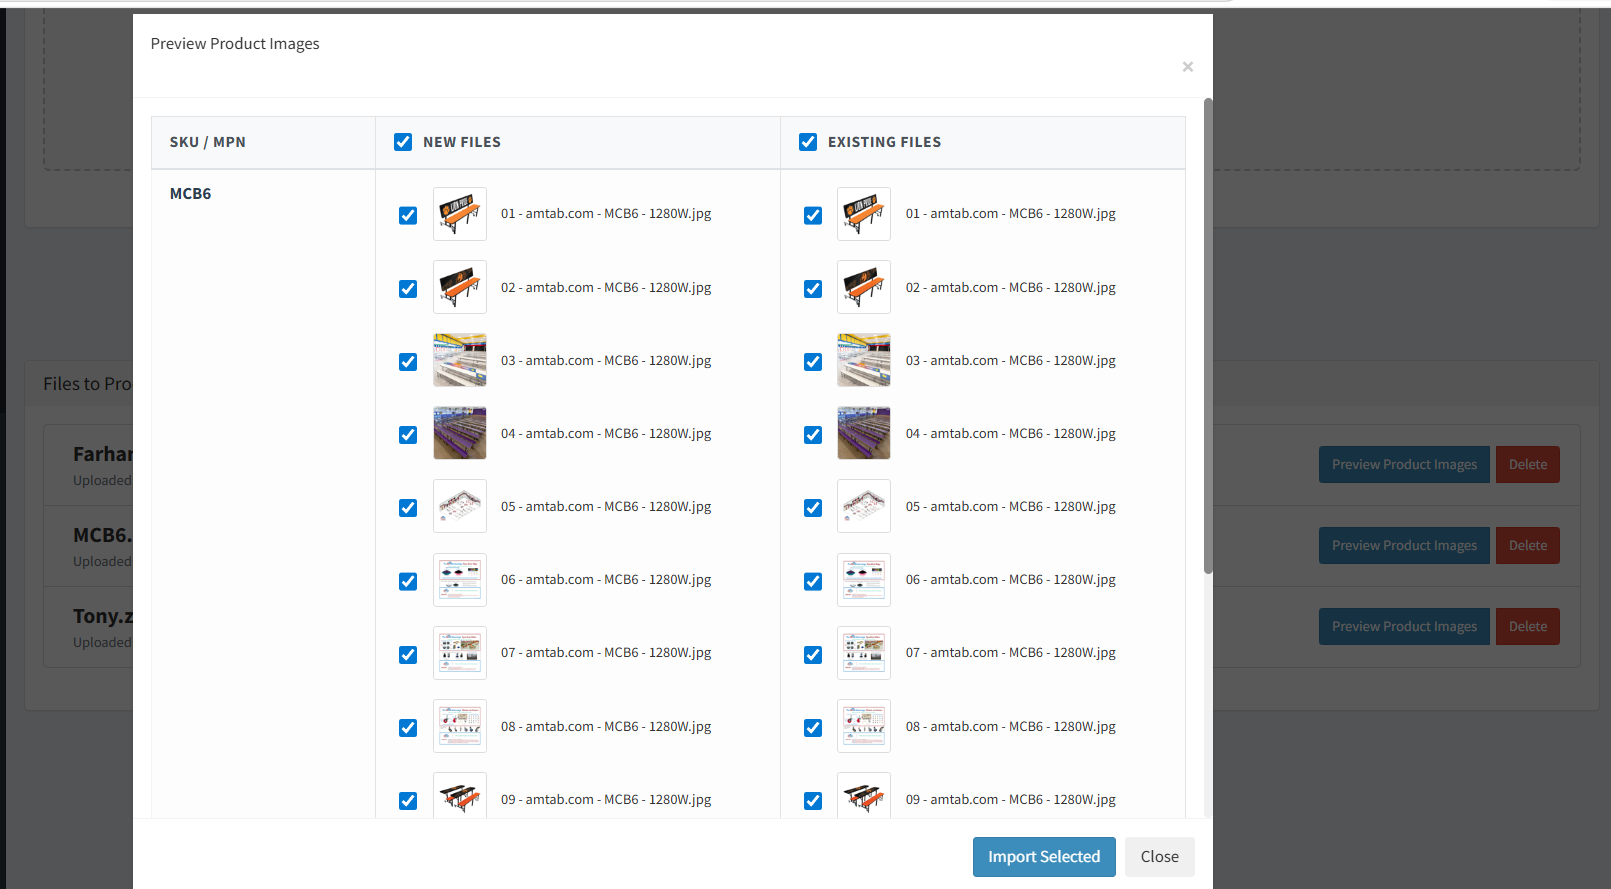Uncheck new file 04 - amtab.com - MCB6

[x=408, y=435]
